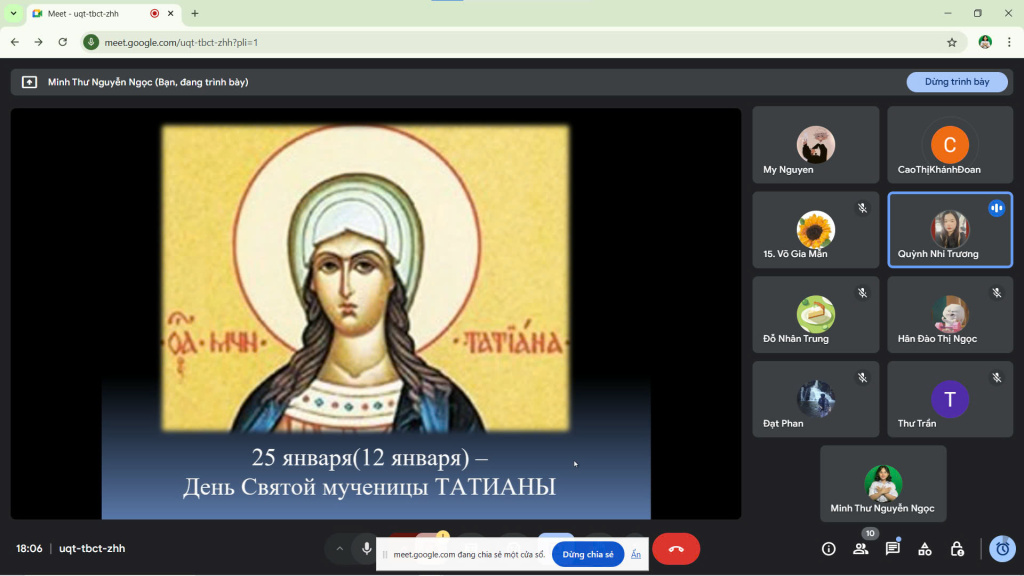
Task: Click the 18:06 time display
Action: [x=29, y=549]
